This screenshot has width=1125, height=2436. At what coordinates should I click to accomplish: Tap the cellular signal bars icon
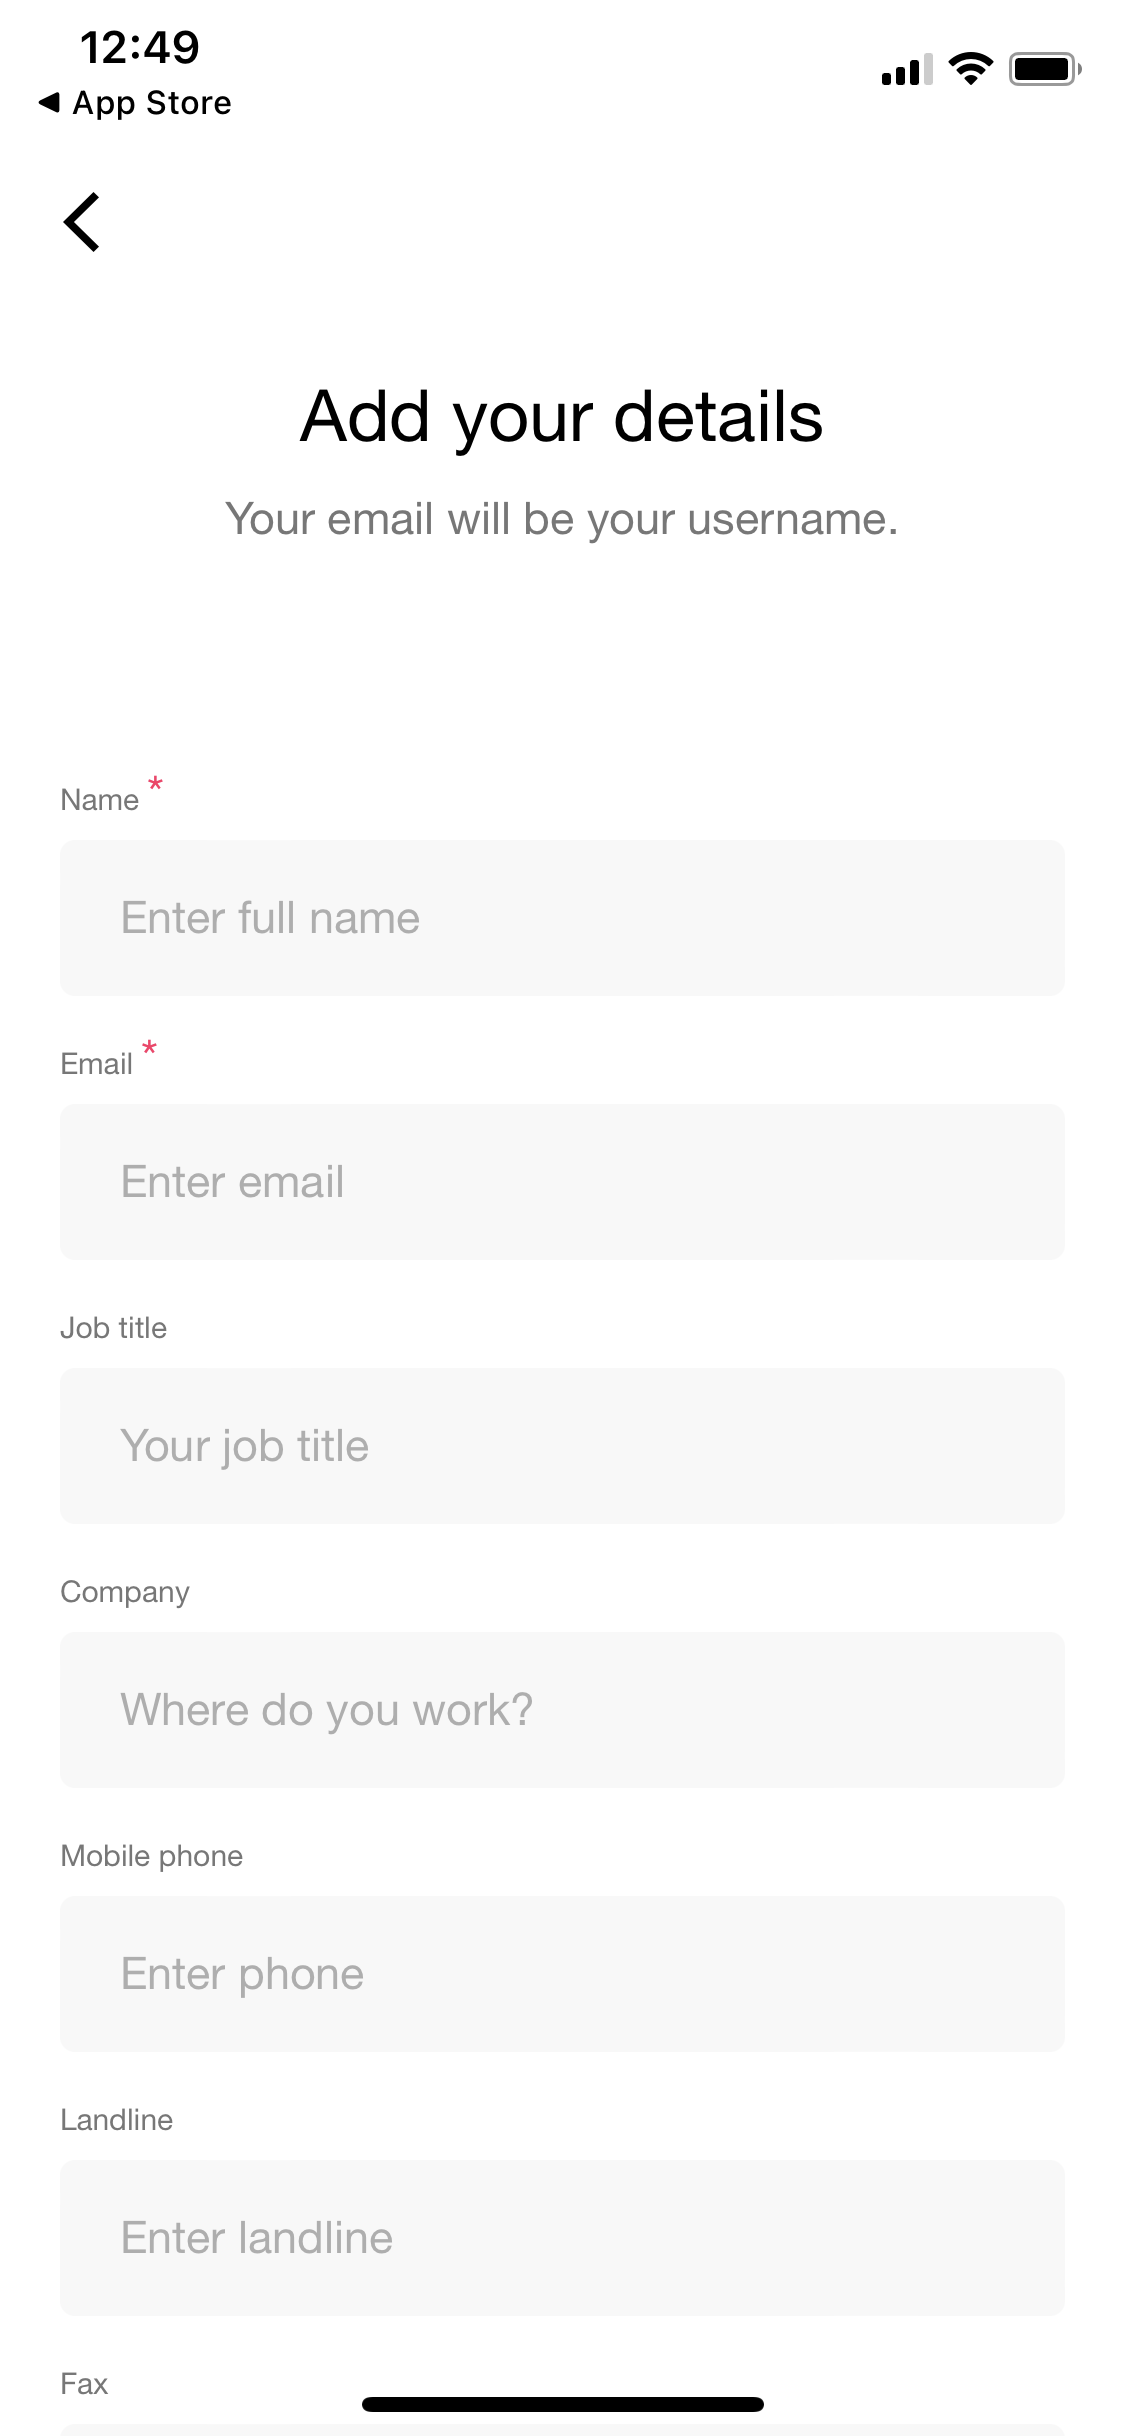click(906, 70)
